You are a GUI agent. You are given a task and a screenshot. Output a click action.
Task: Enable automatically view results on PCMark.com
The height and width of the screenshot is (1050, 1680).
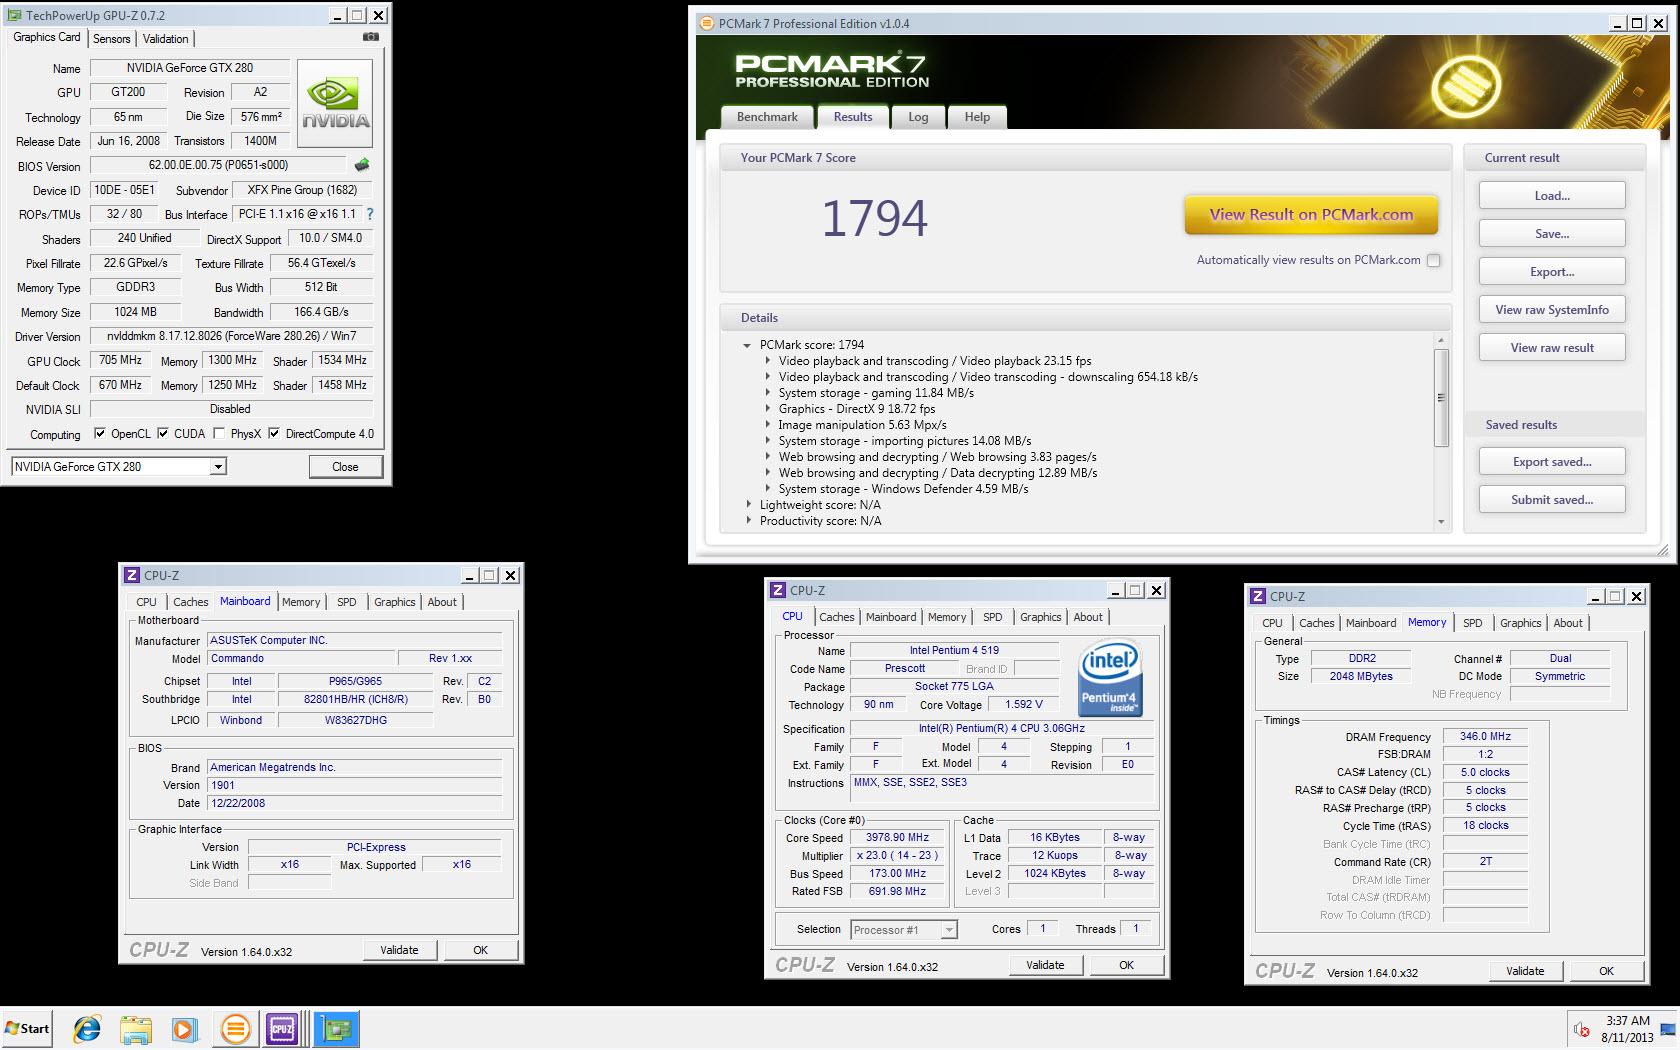pyautogui.click(x=1434, y=260)
